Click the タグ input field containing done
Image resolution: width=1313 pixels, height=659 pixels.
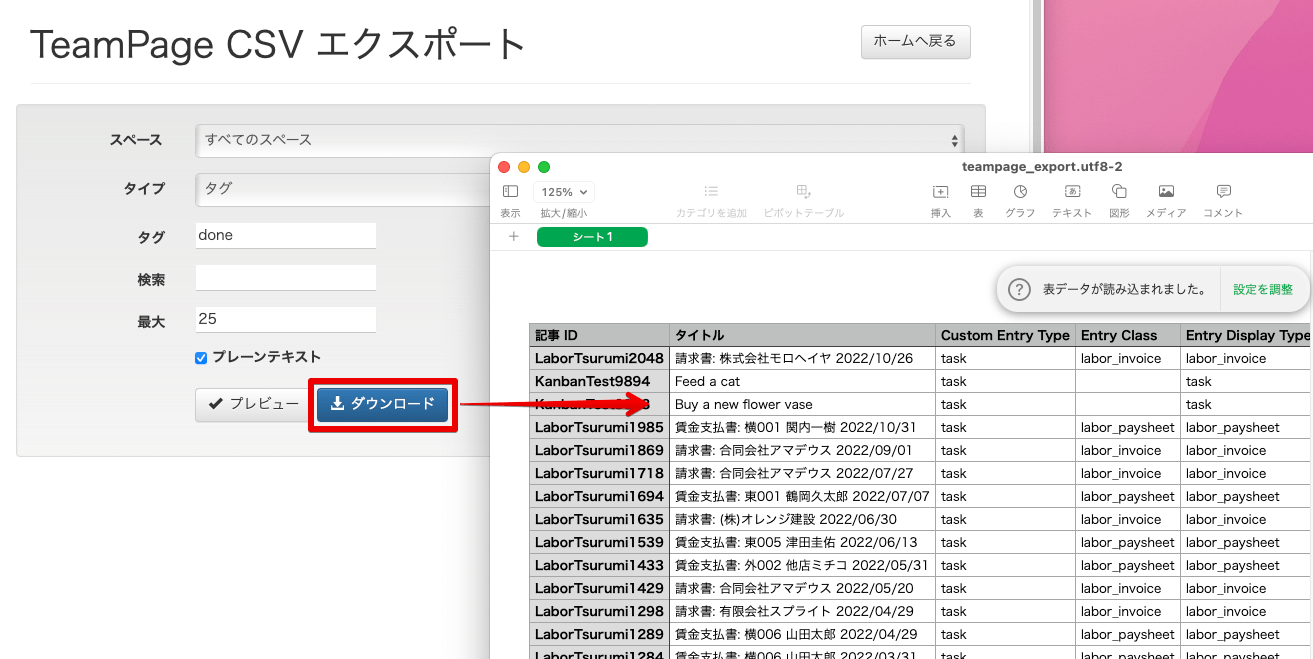286,236
